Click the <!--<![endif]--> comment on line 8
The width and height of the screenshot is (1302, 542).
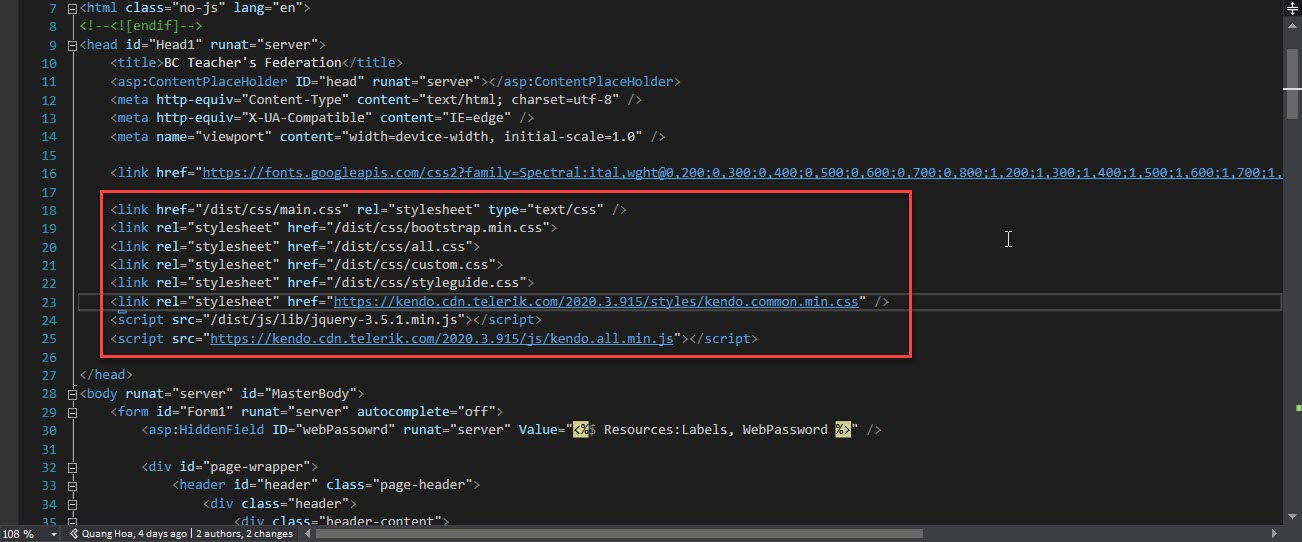tap(141, 27)
